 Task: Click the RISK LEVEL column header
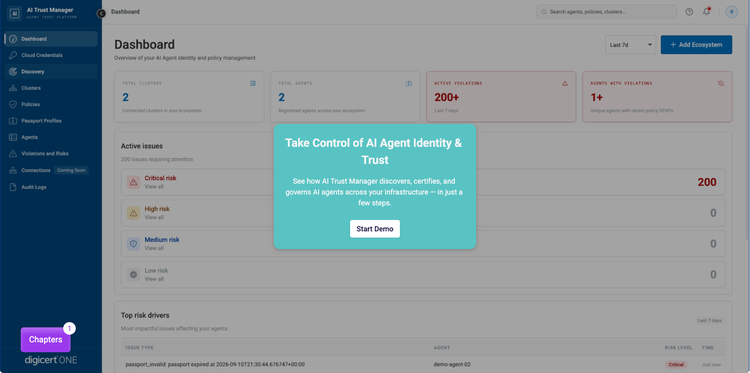678,348
